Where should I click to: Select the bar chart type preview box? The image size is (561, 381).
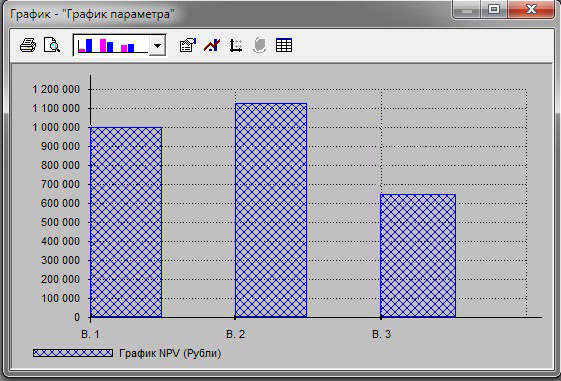click(111, 45)
